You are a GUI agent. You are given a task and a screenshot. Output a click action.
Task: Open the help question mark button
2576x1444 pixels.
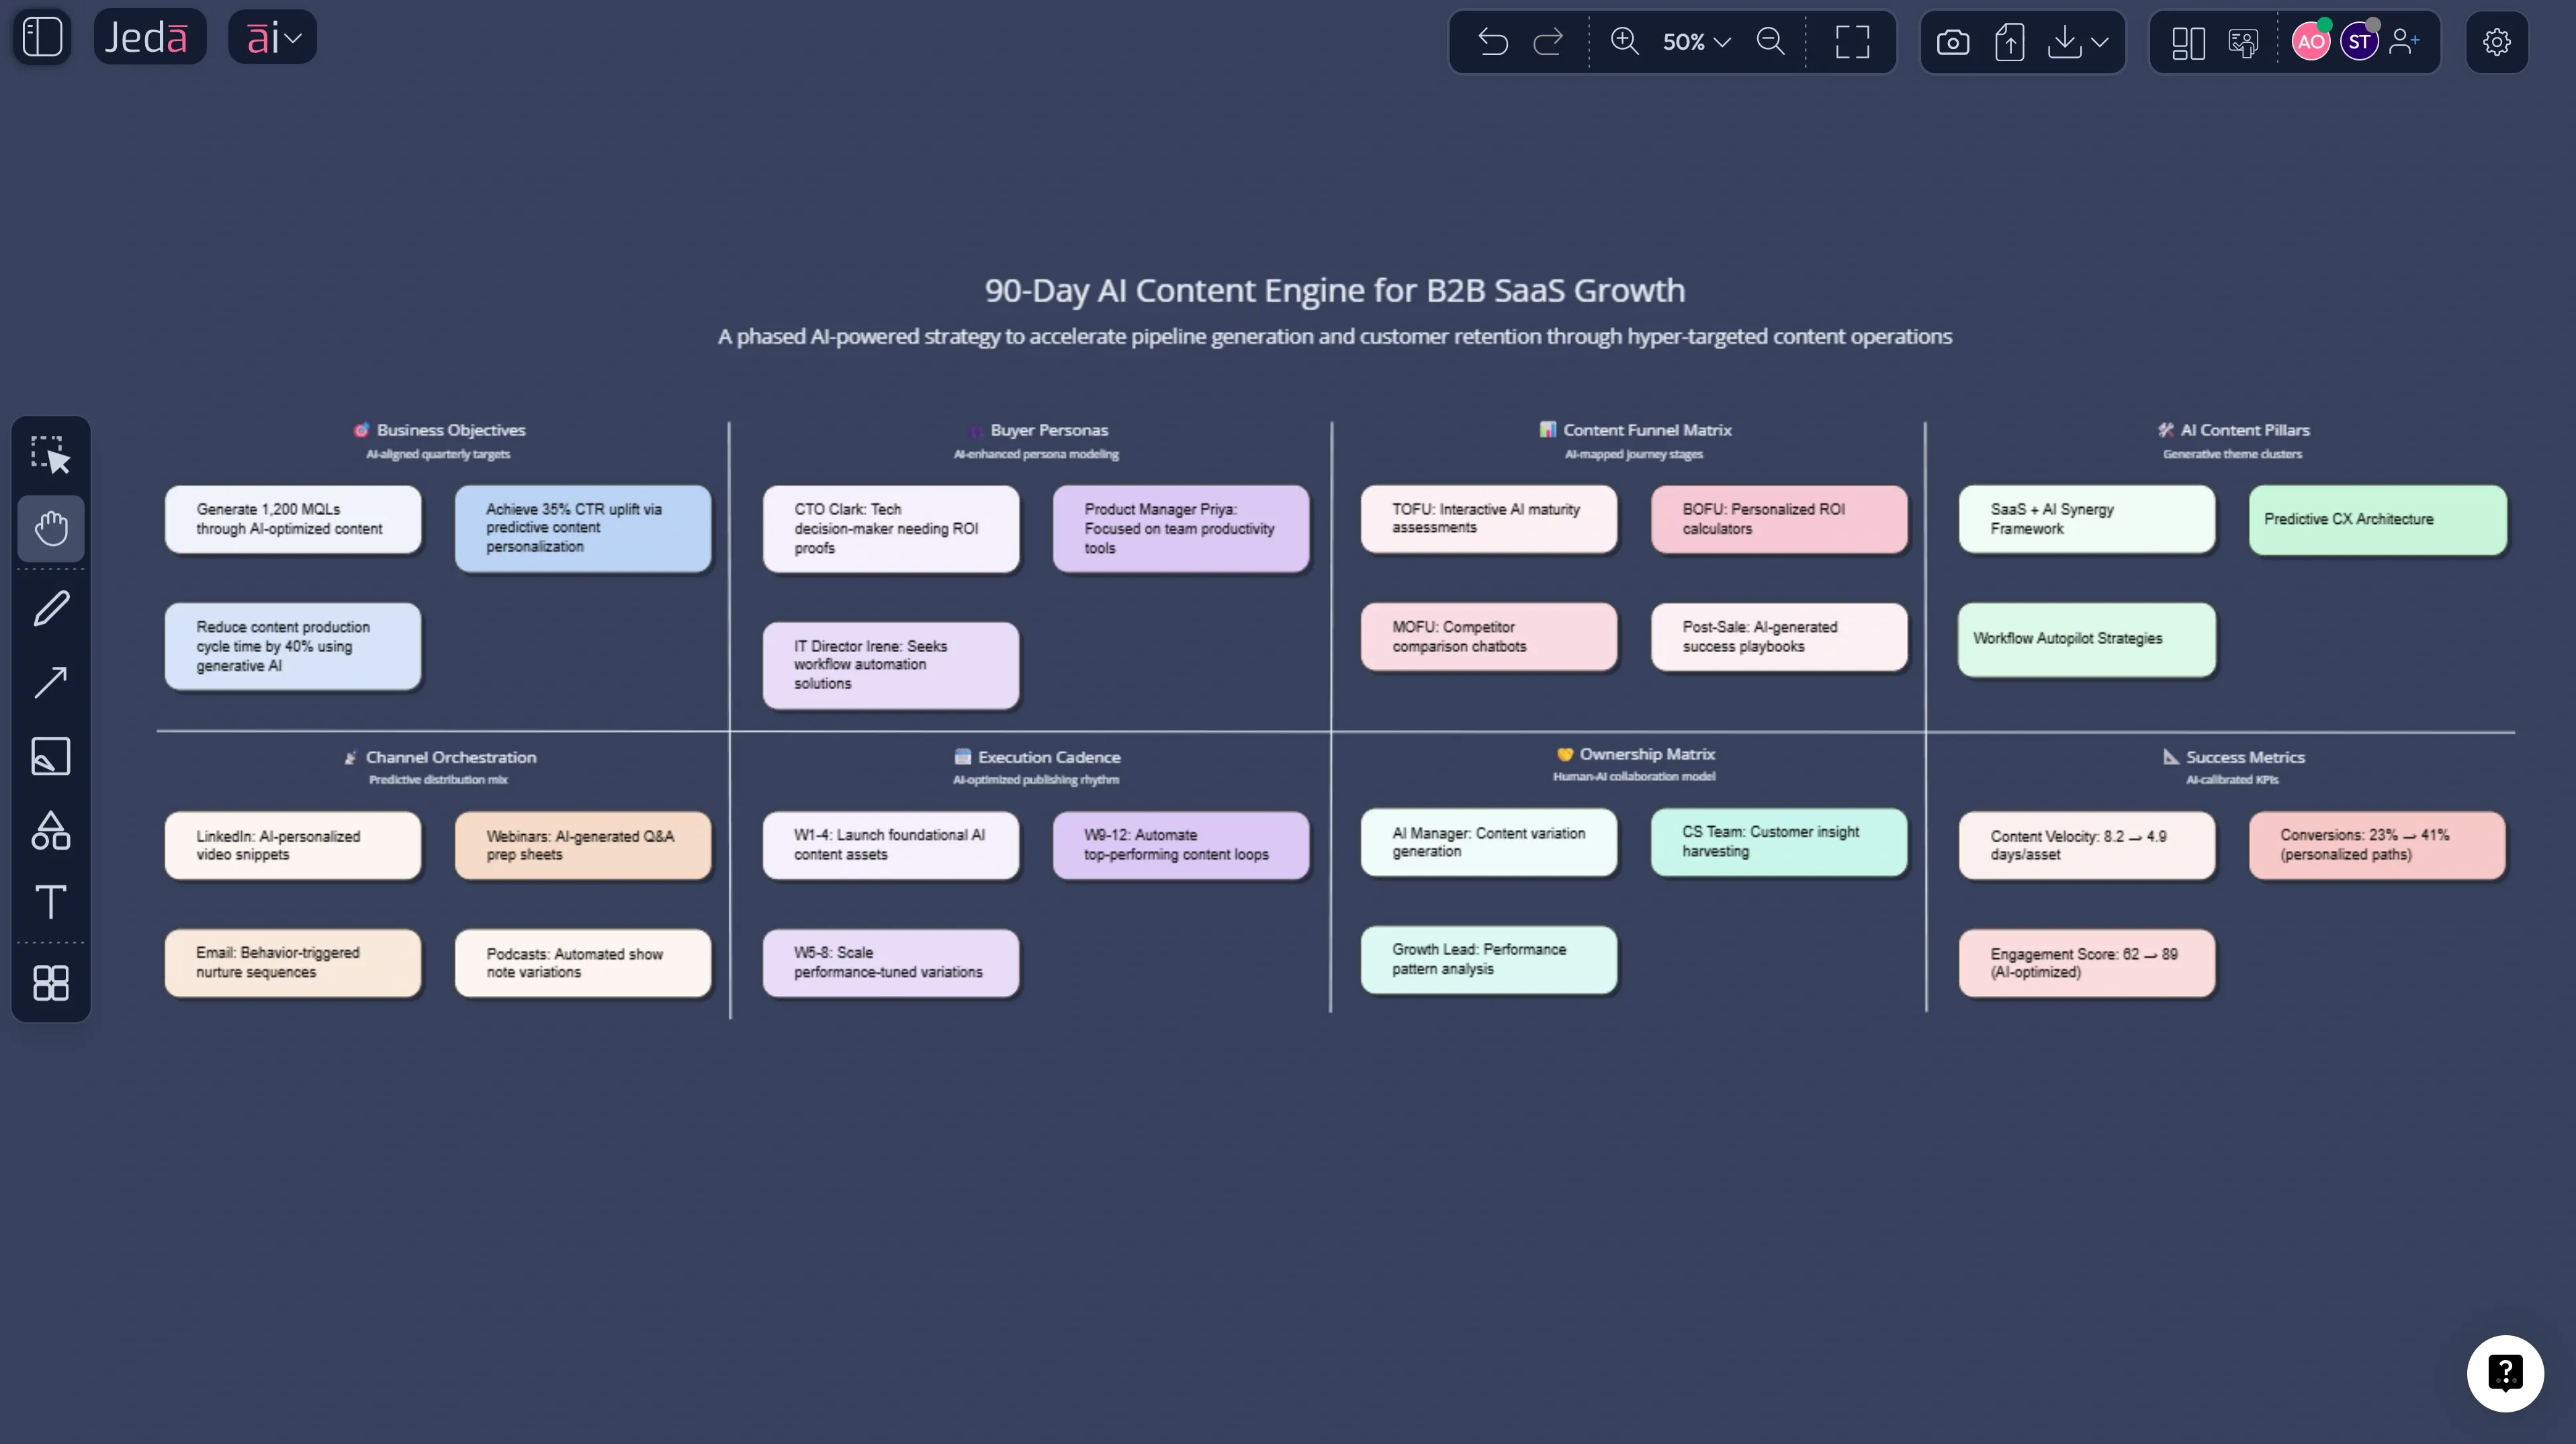[2506, 1373]
